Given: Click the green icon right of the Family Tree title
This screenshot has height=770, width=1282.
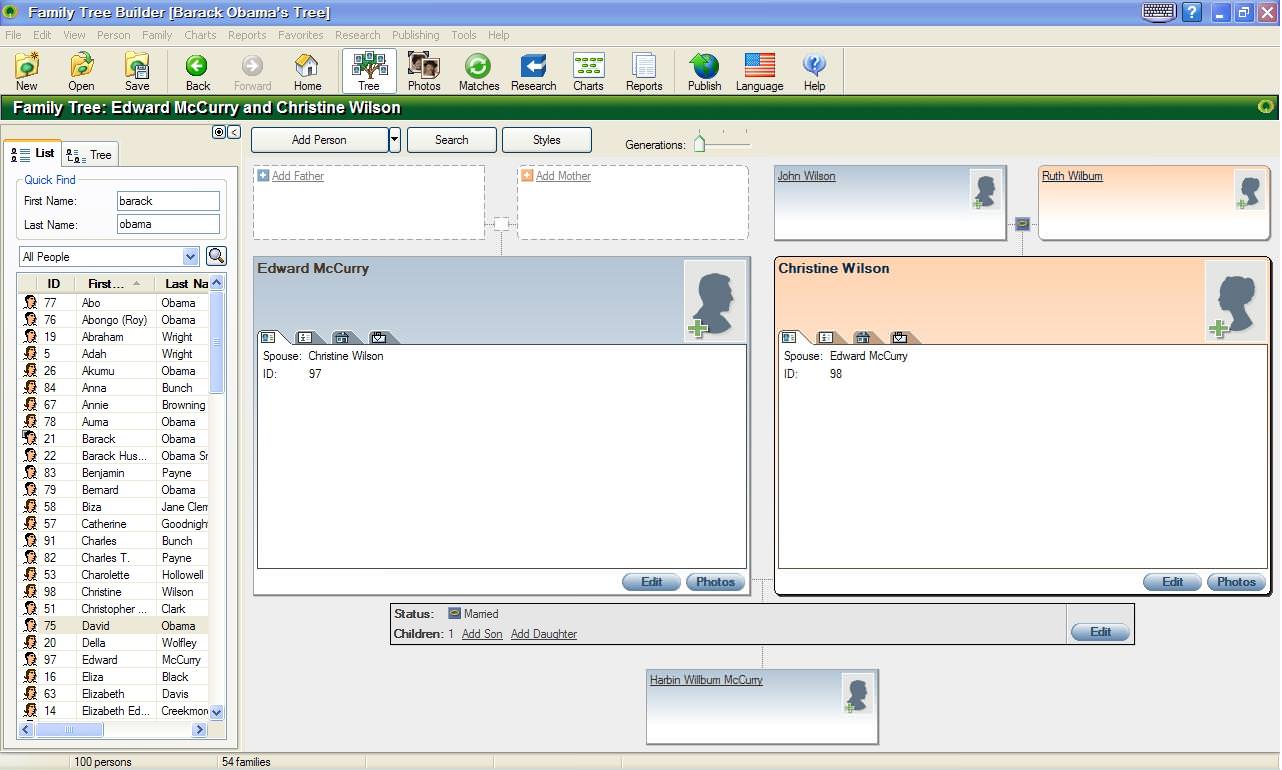Looking at the screenshot, I should [1265, 107].
